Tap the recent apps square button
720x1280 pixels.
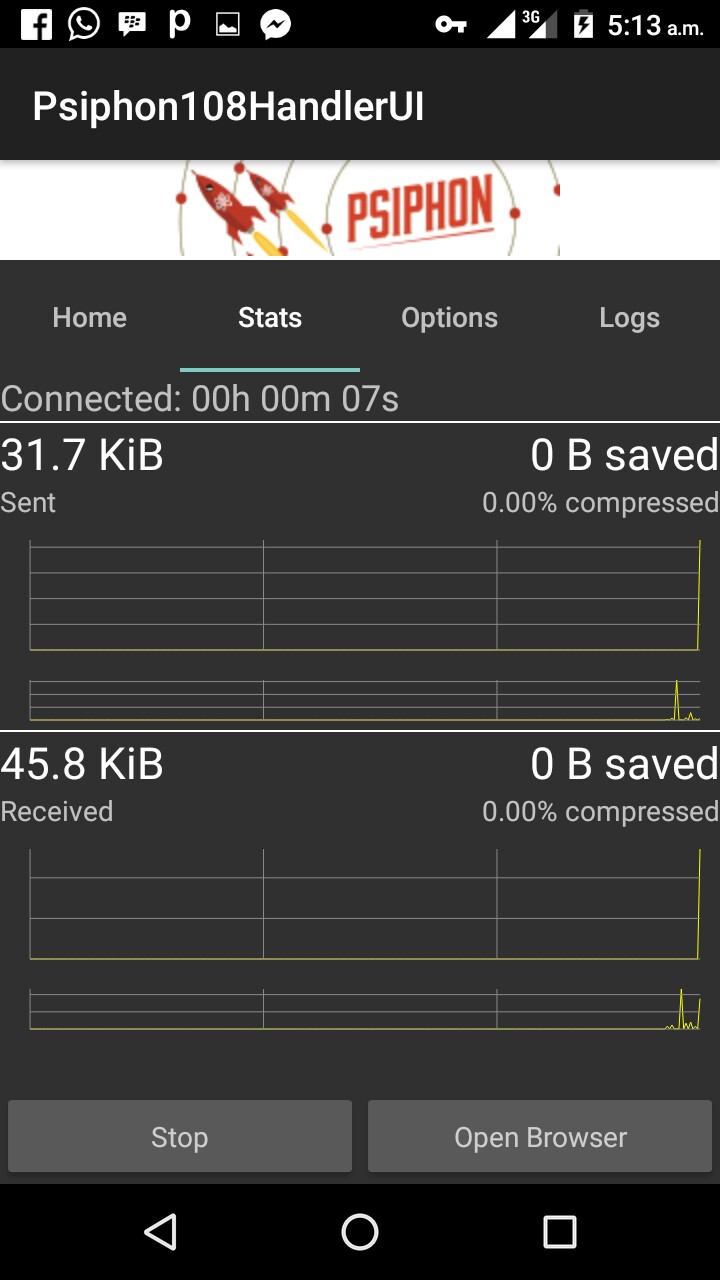pyautogui.click(x=560, y=1232)
